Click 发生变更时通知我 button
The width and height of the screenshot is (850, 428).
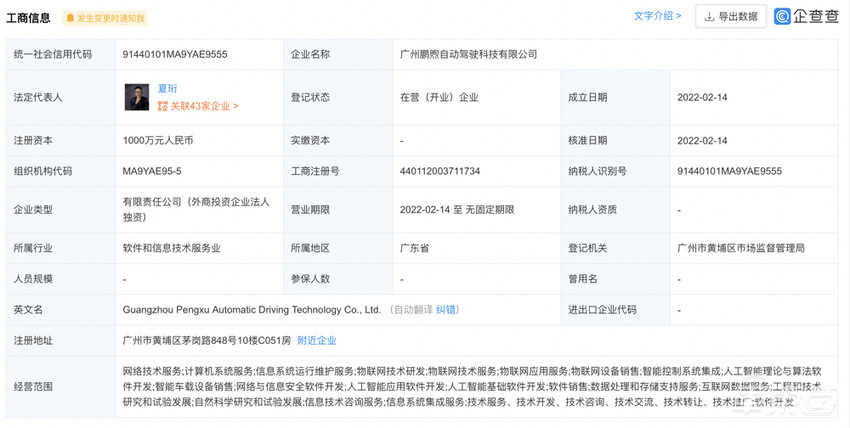tap(105, 18)
